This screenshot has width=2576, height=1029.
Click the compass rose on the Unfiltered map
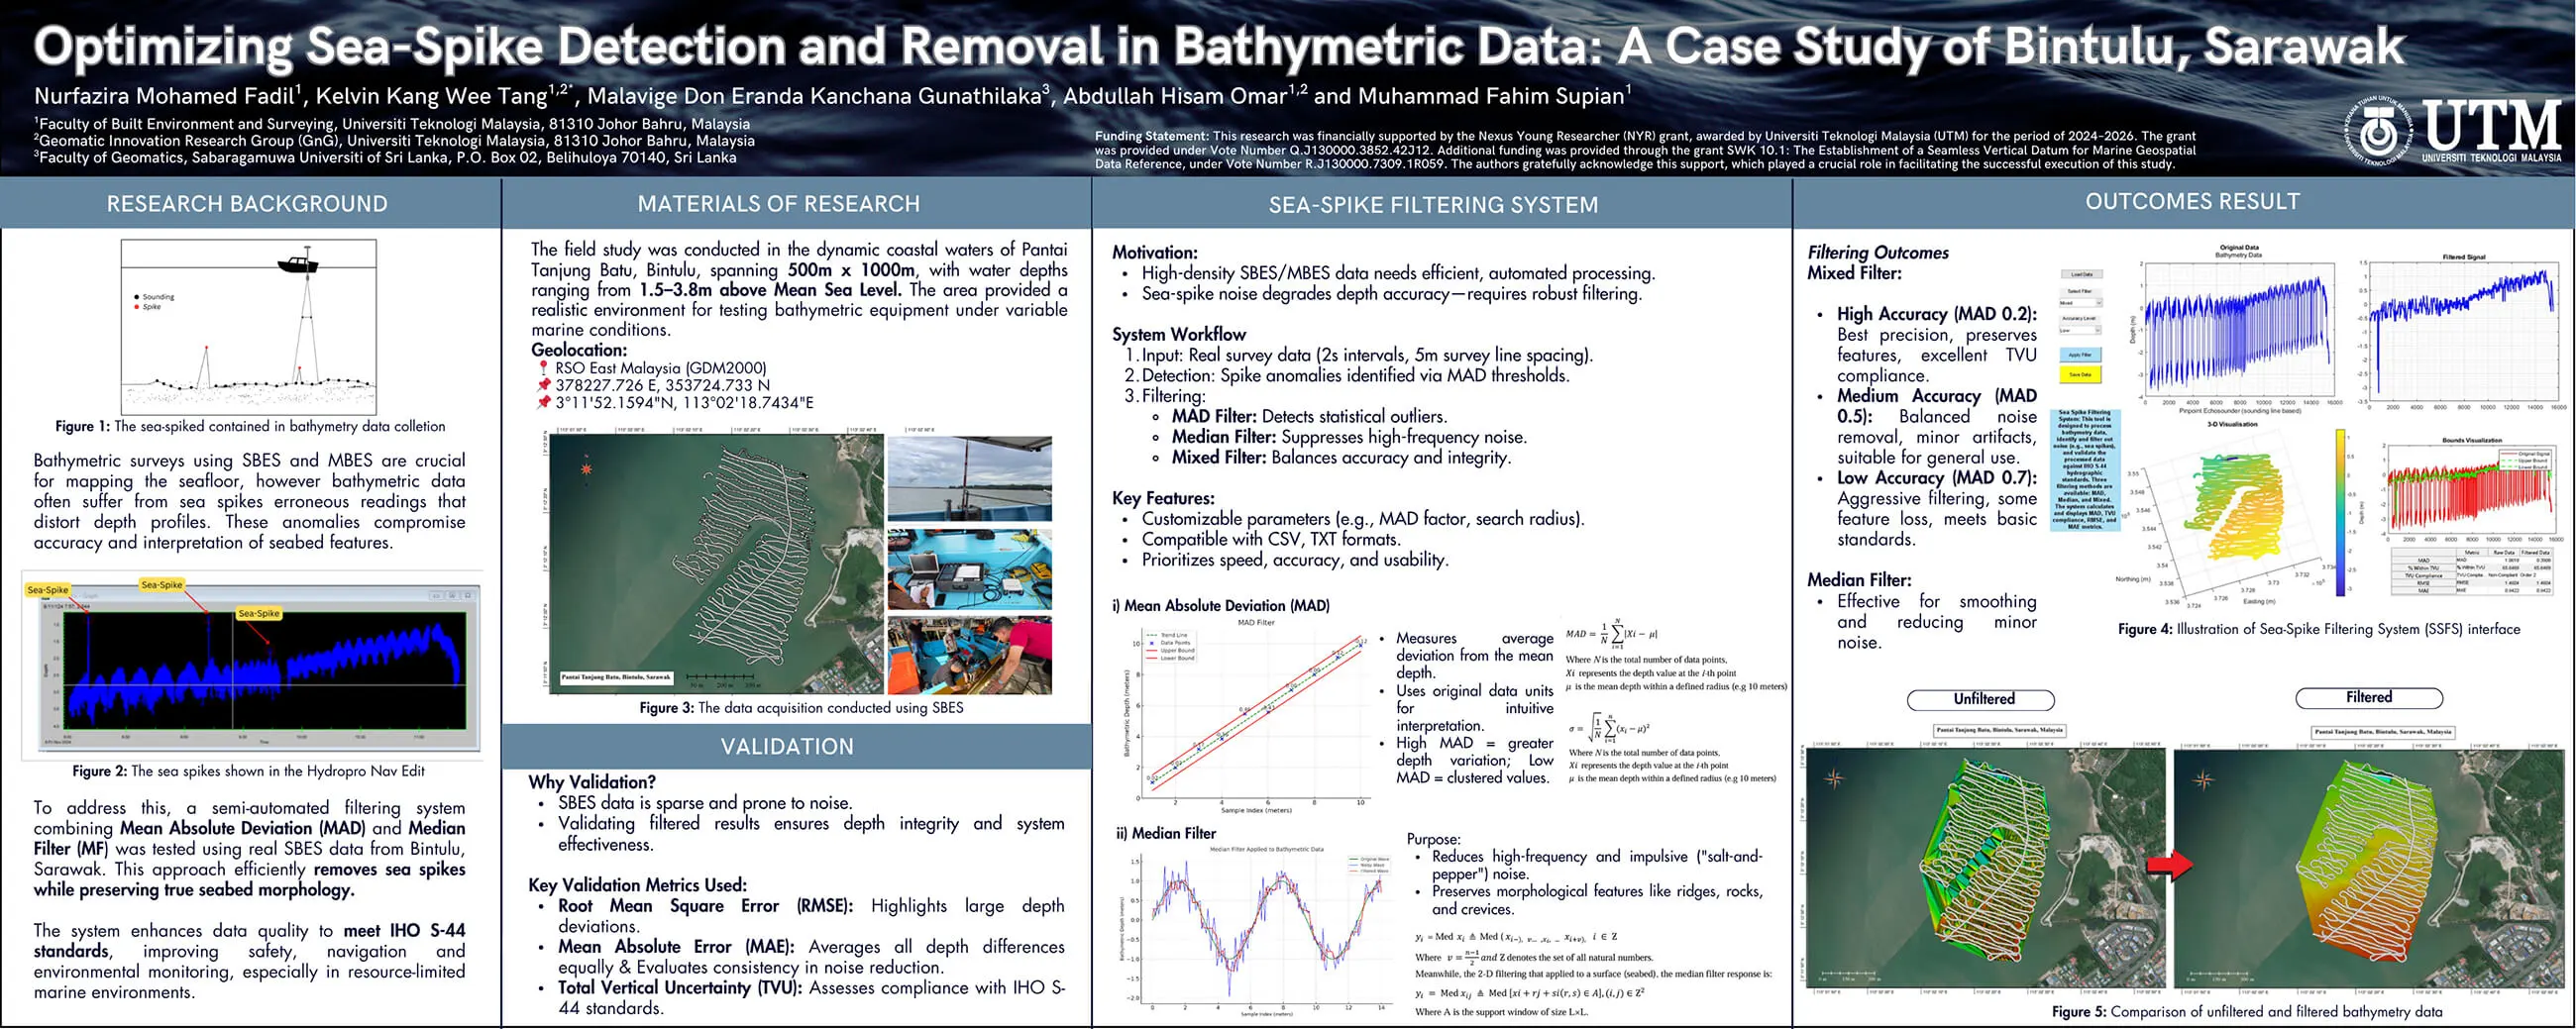1834,778
